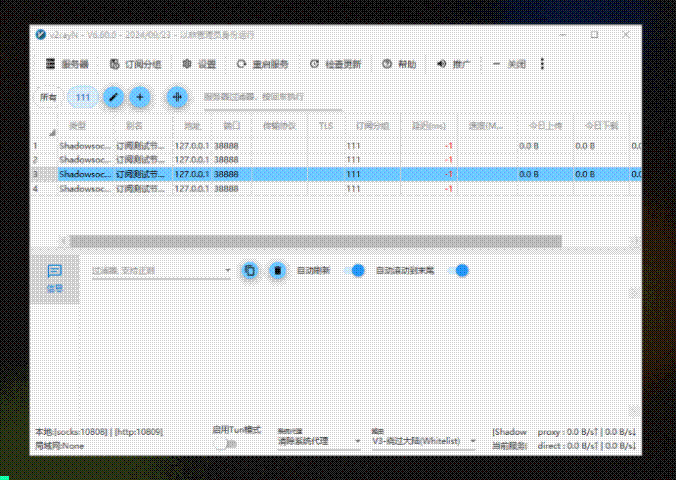676x480 pixels.
Task: Click 重启服务 to restart the service
Action: click(x=262, y=64)
